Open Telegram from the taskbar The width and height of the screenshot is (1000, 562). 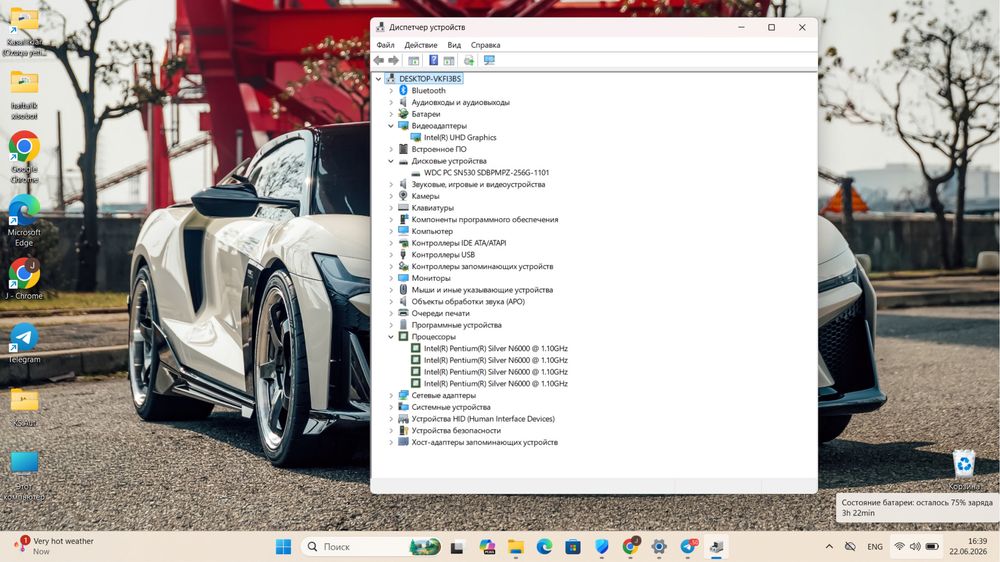pos(688,547)
